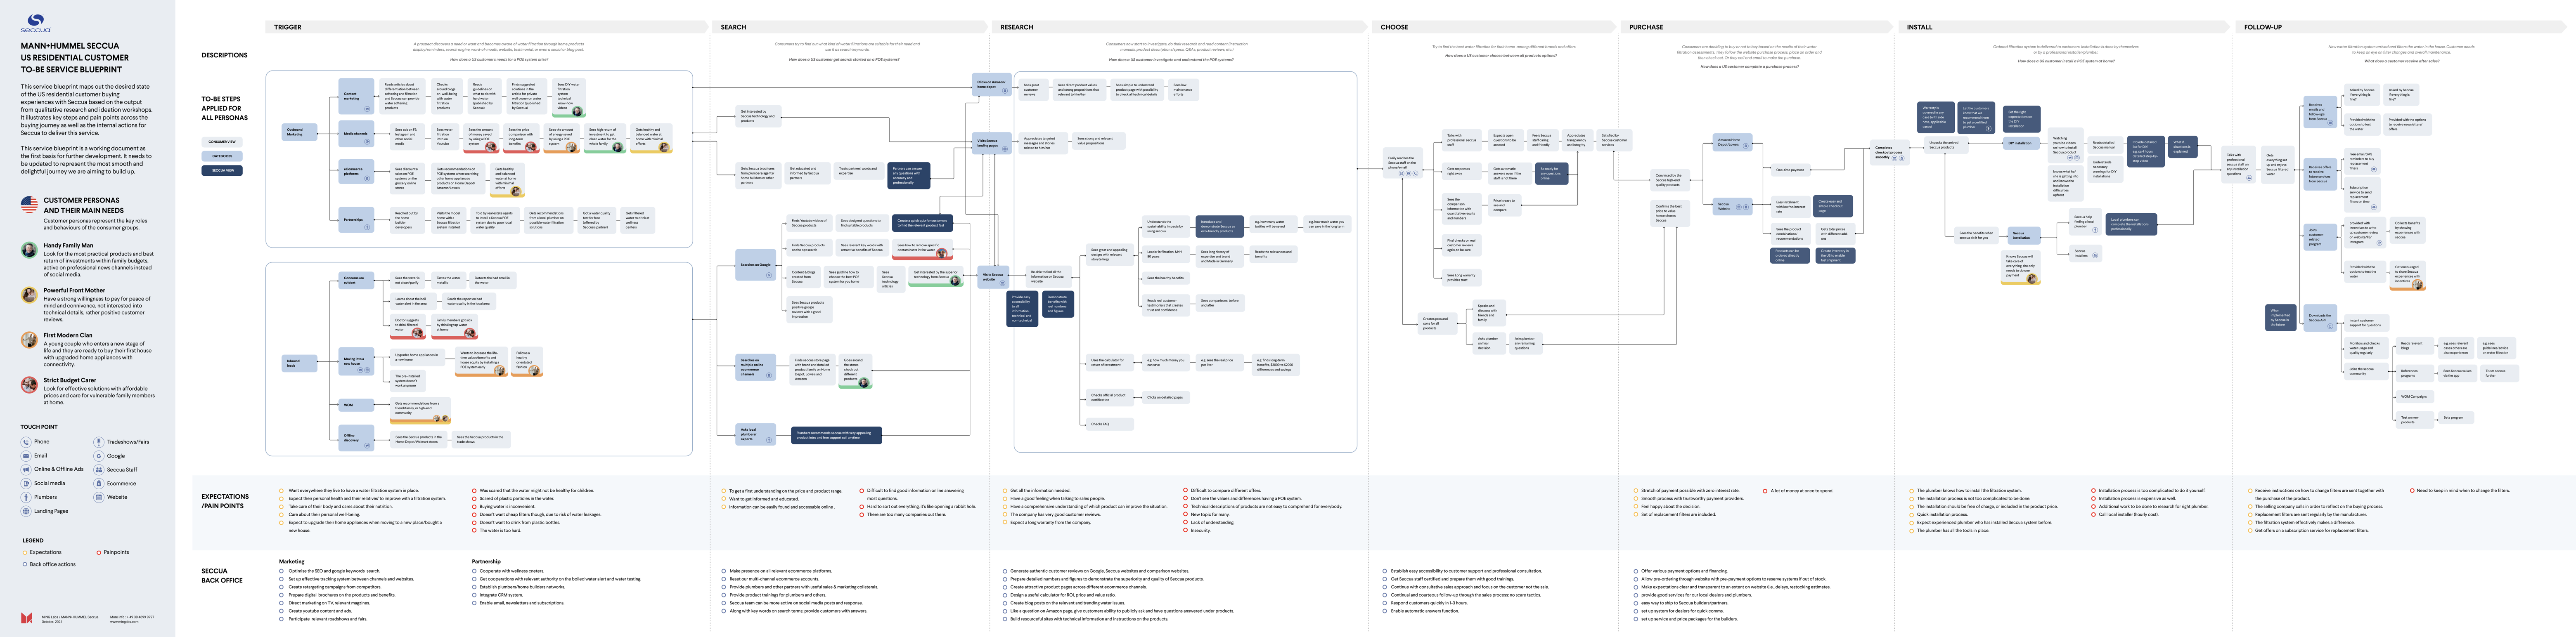Viewport: 2576px width, 637px height.
Task: Select the Handy Family Man avatar
Action: [x=29, y=250]
